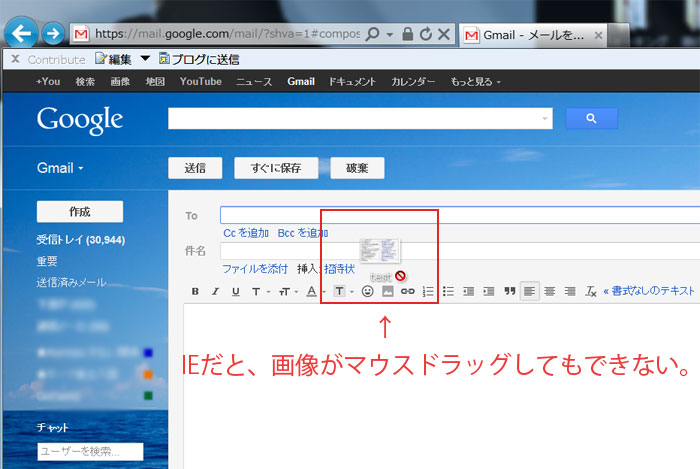Stop loading with address bar X icon
The height and width of the screenshot is (469, 700).
point(443,34)
